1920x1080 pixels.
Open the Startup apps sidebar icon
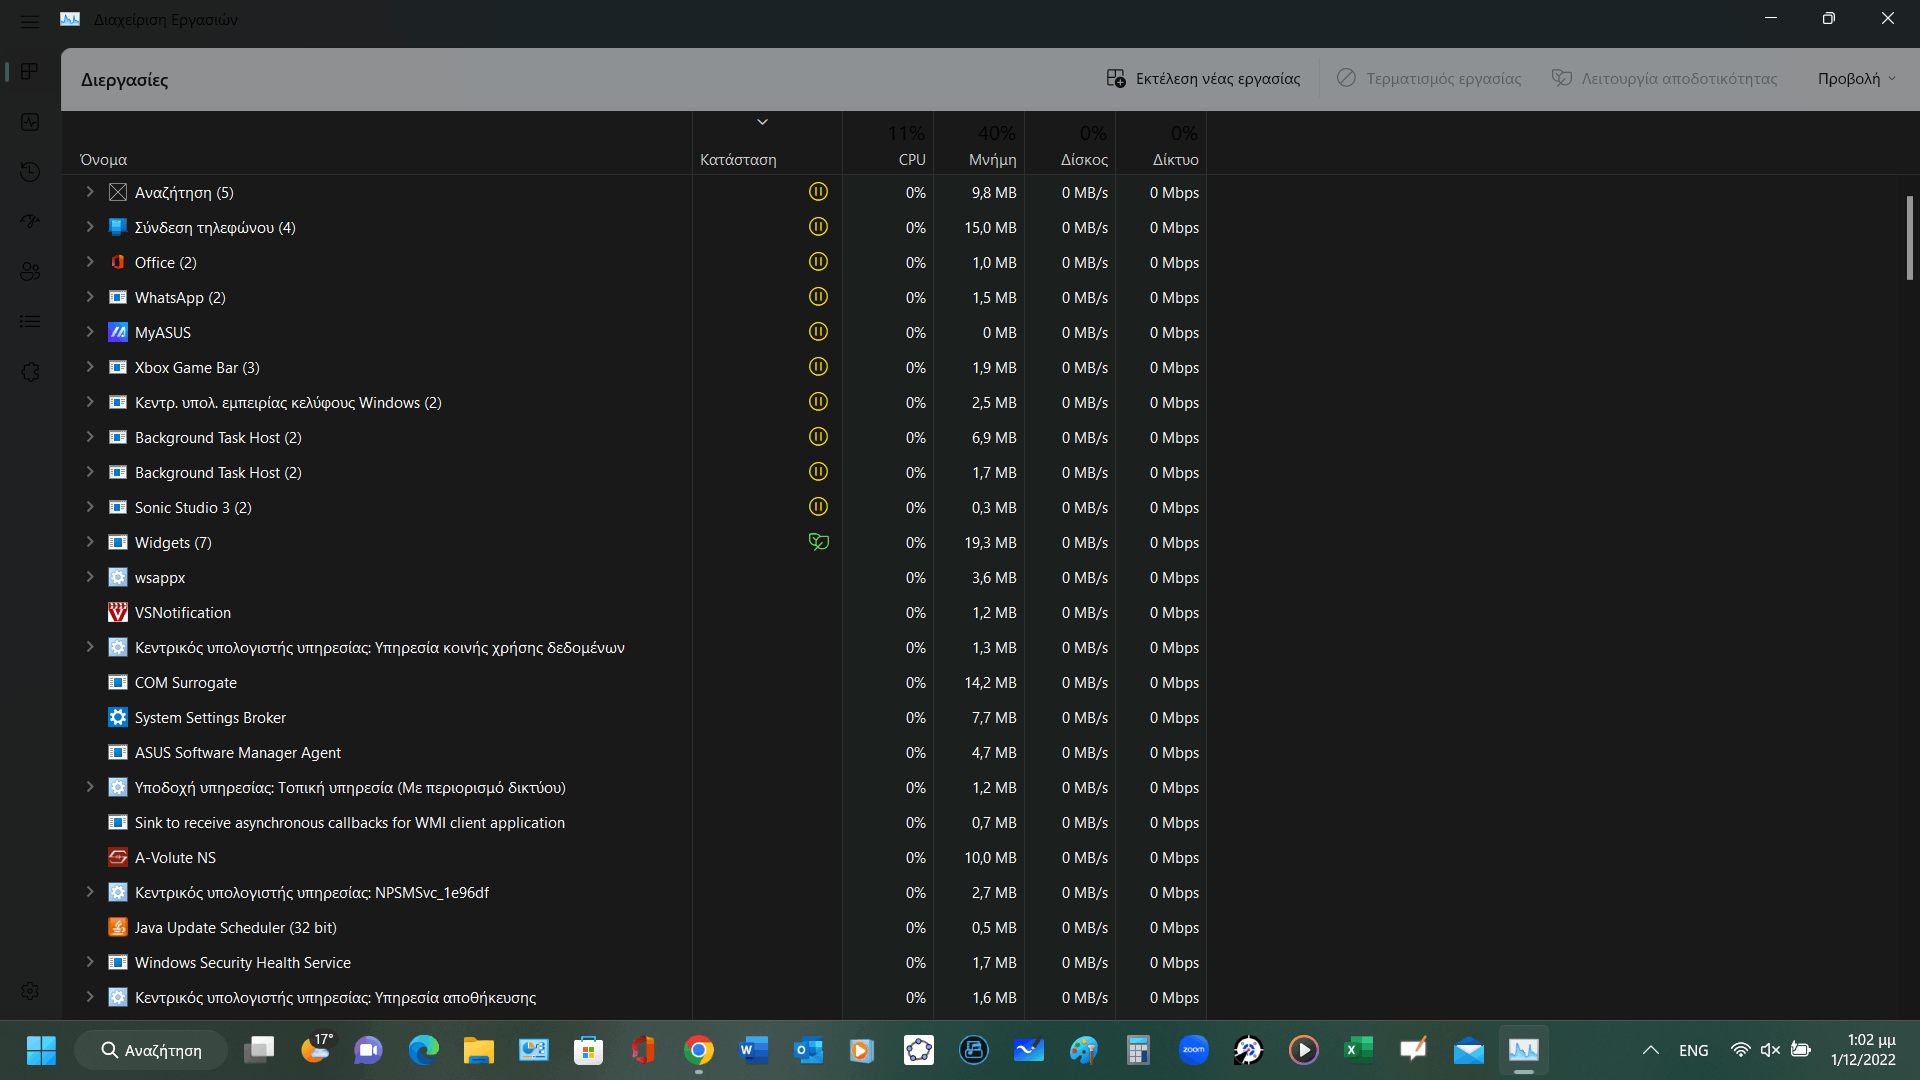click(30, 221)
